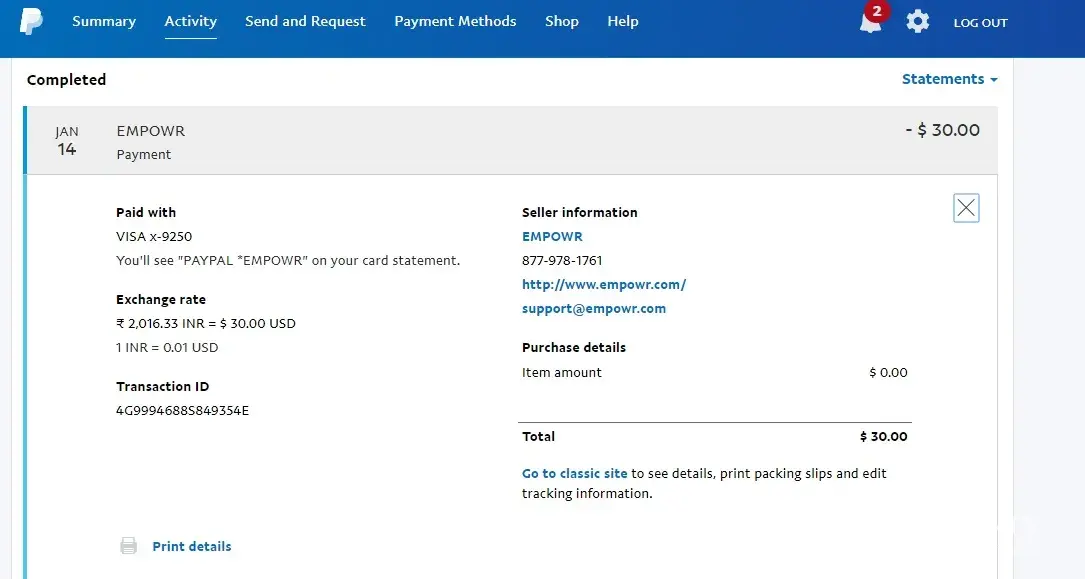Open the Help menu item
The image size is (1085, 579).
pos(623,21)
